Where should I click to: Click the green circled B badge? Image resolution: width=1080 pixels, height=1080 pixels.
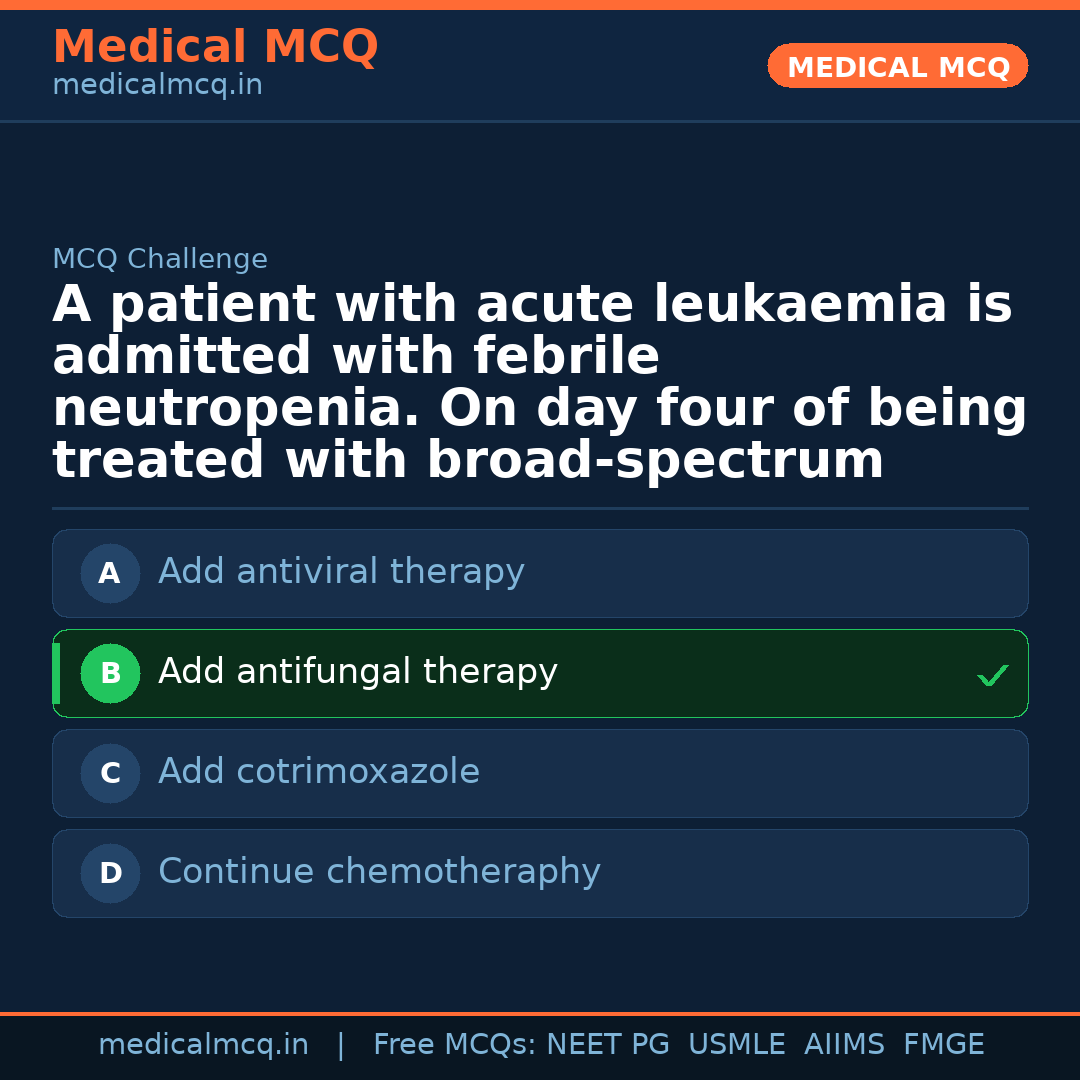click(110, 673)
